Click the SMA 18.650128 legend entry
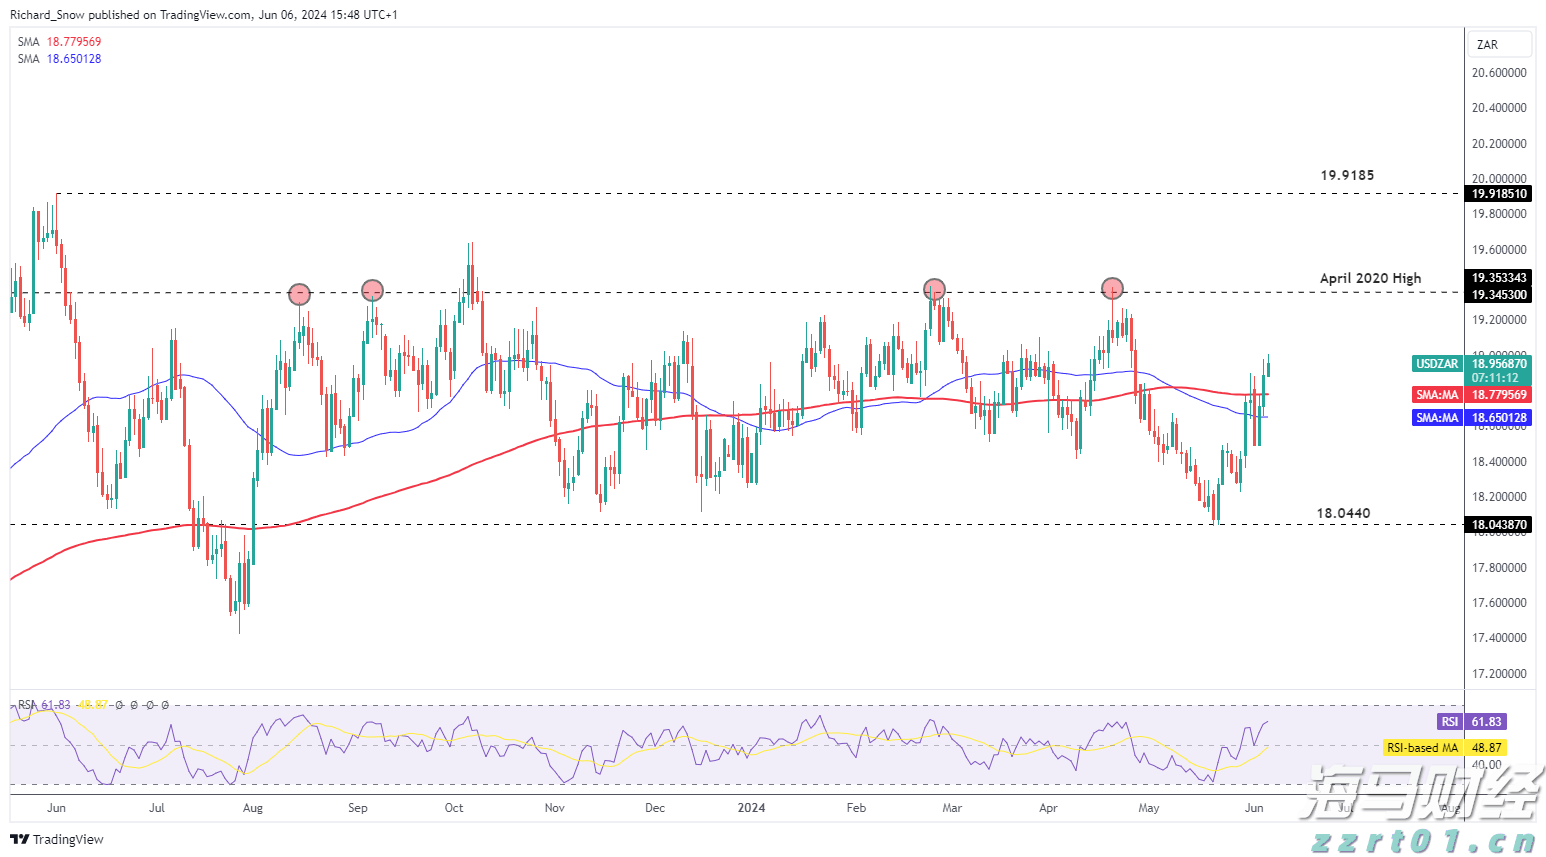 tap(60, 59)
